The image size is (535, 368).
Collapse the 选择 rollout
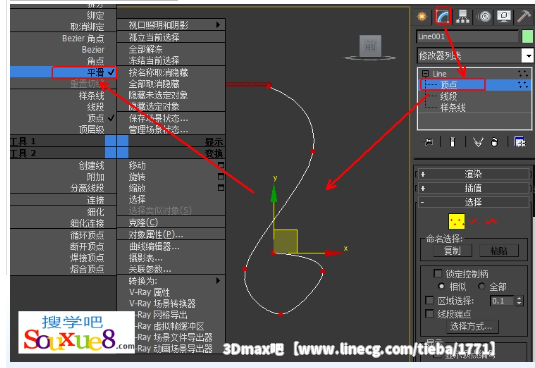pyautogui.click(x=473, y=202)
